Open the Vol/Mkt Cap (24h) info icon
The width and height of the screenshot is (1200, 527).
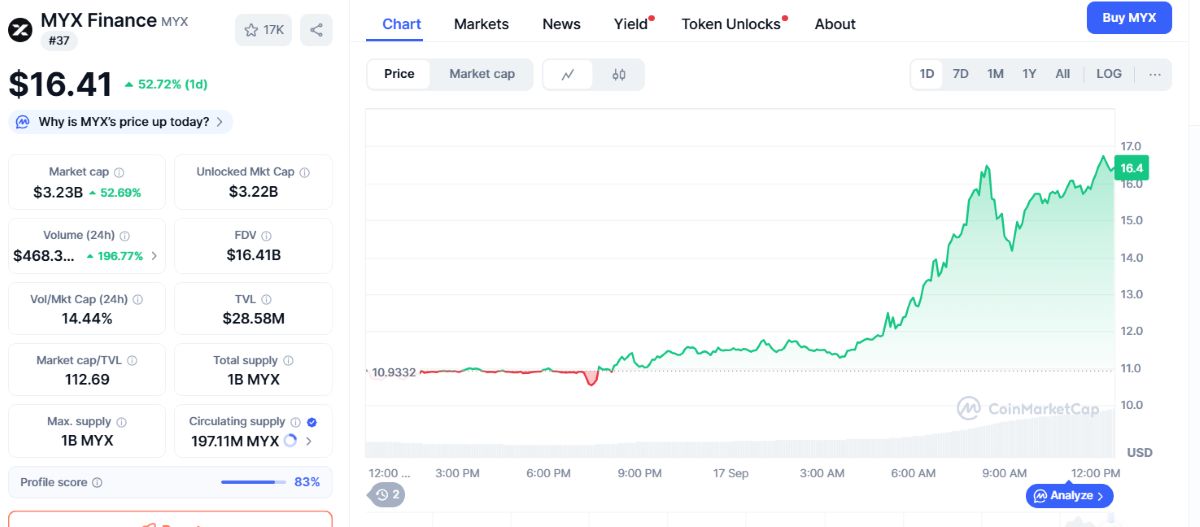pos(137,299)
